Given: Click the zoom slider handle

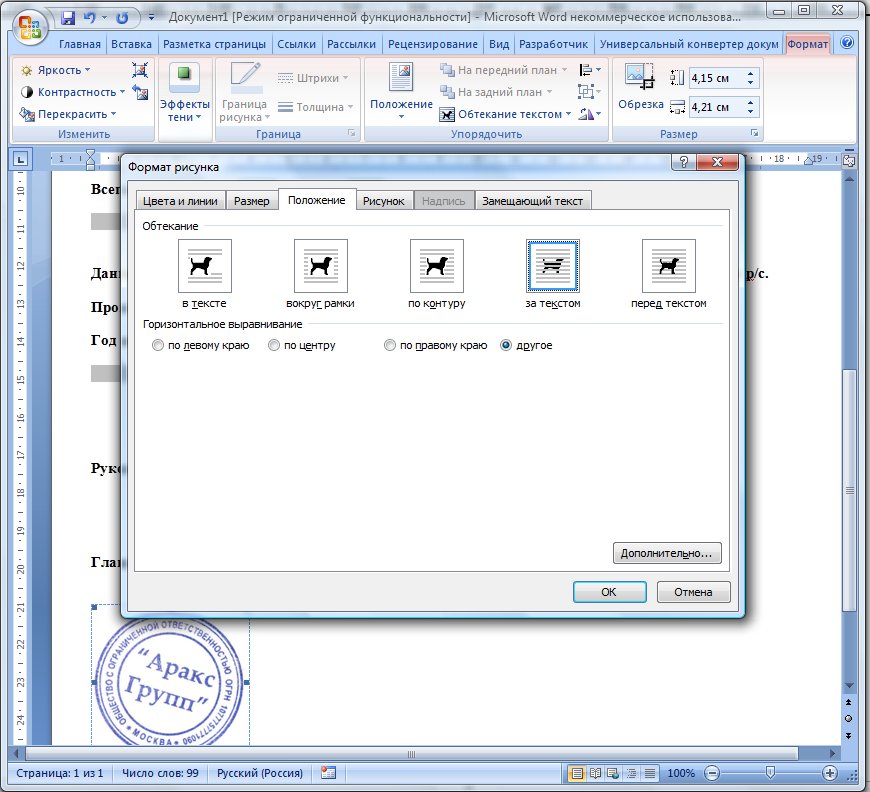Looking at the screenshot, I should pos(770,772).
